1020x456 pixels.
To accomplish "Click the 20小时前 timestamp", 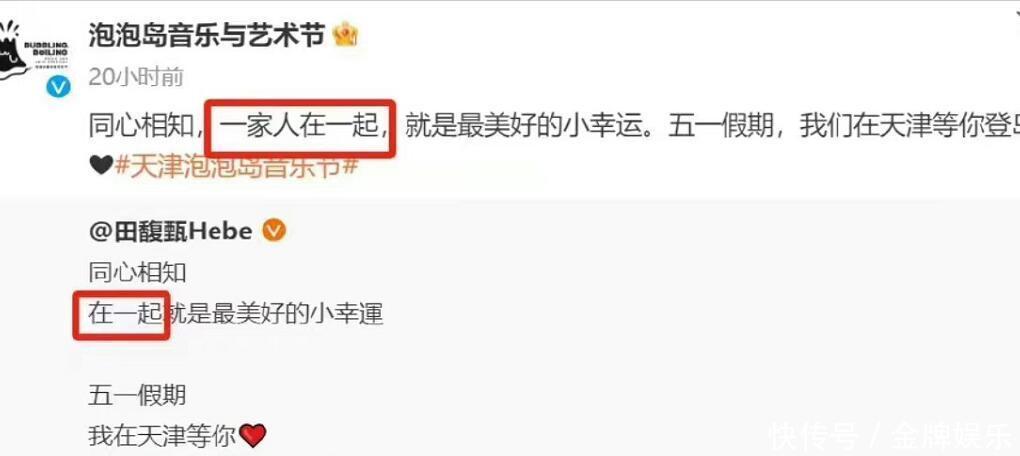I will coord(136,77).
